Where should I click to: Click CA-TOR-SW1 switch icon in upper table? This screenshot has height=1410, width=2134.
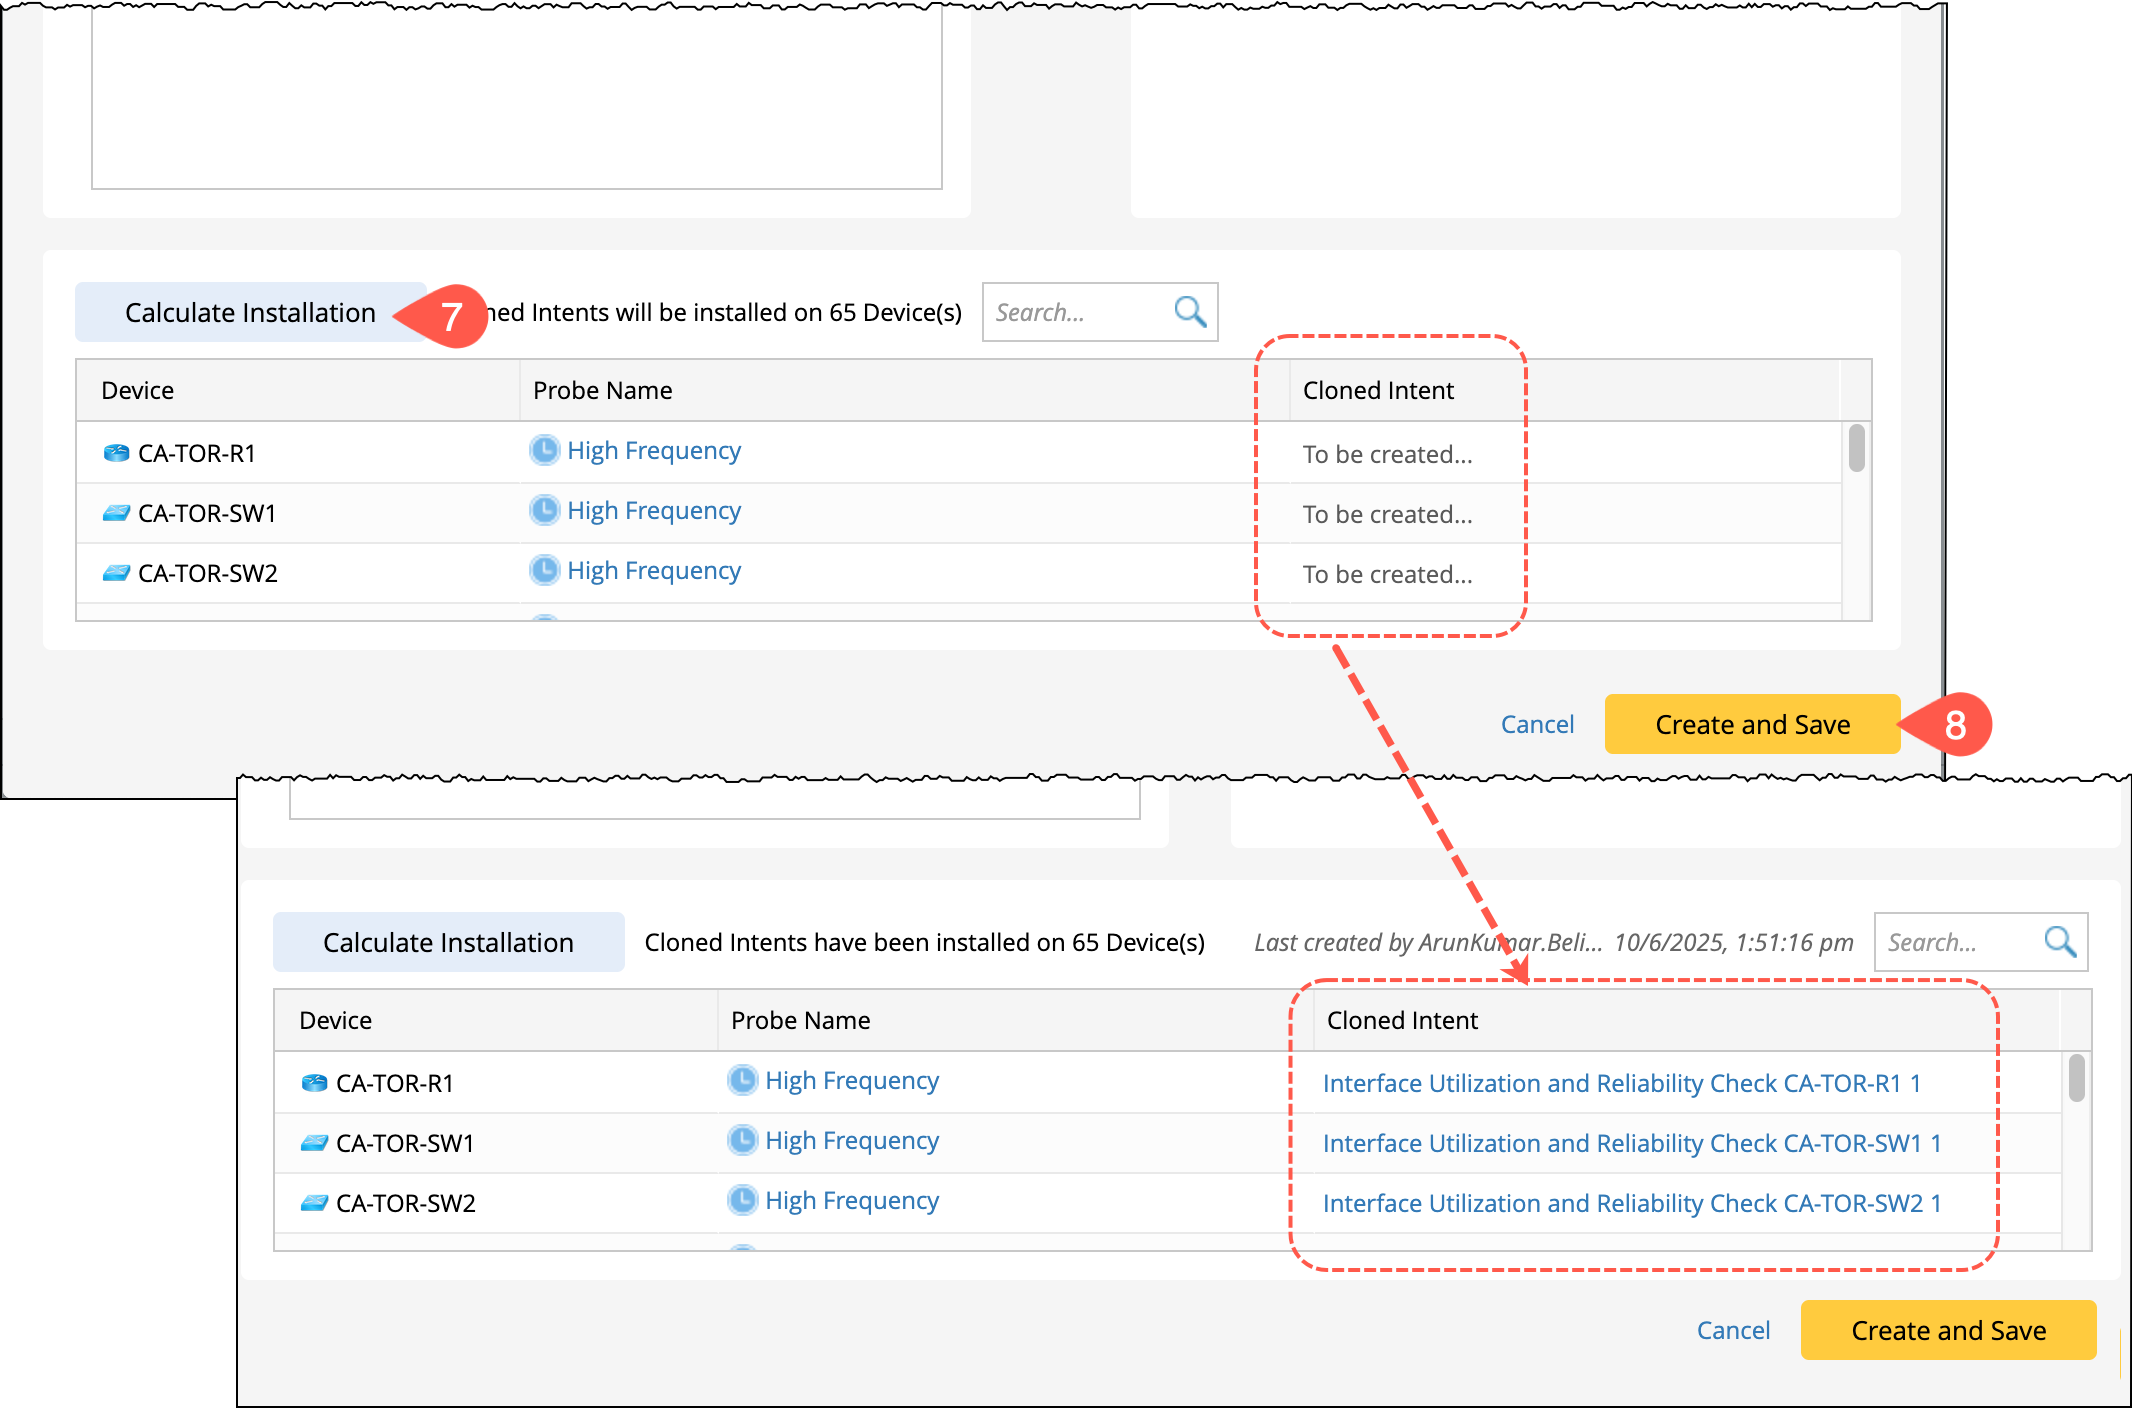[x=116, y=513]
